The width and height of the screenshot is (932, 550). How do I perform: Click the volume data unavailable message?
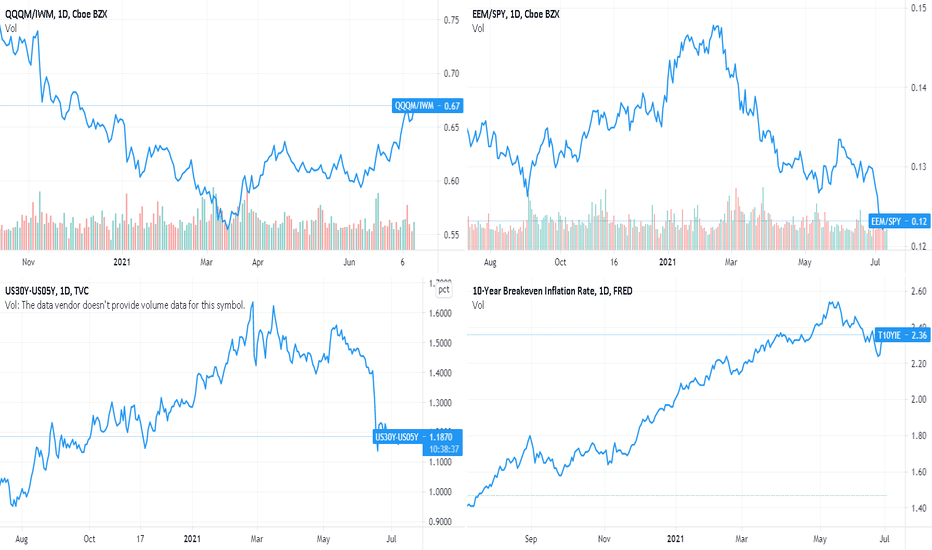pos(125,305)
